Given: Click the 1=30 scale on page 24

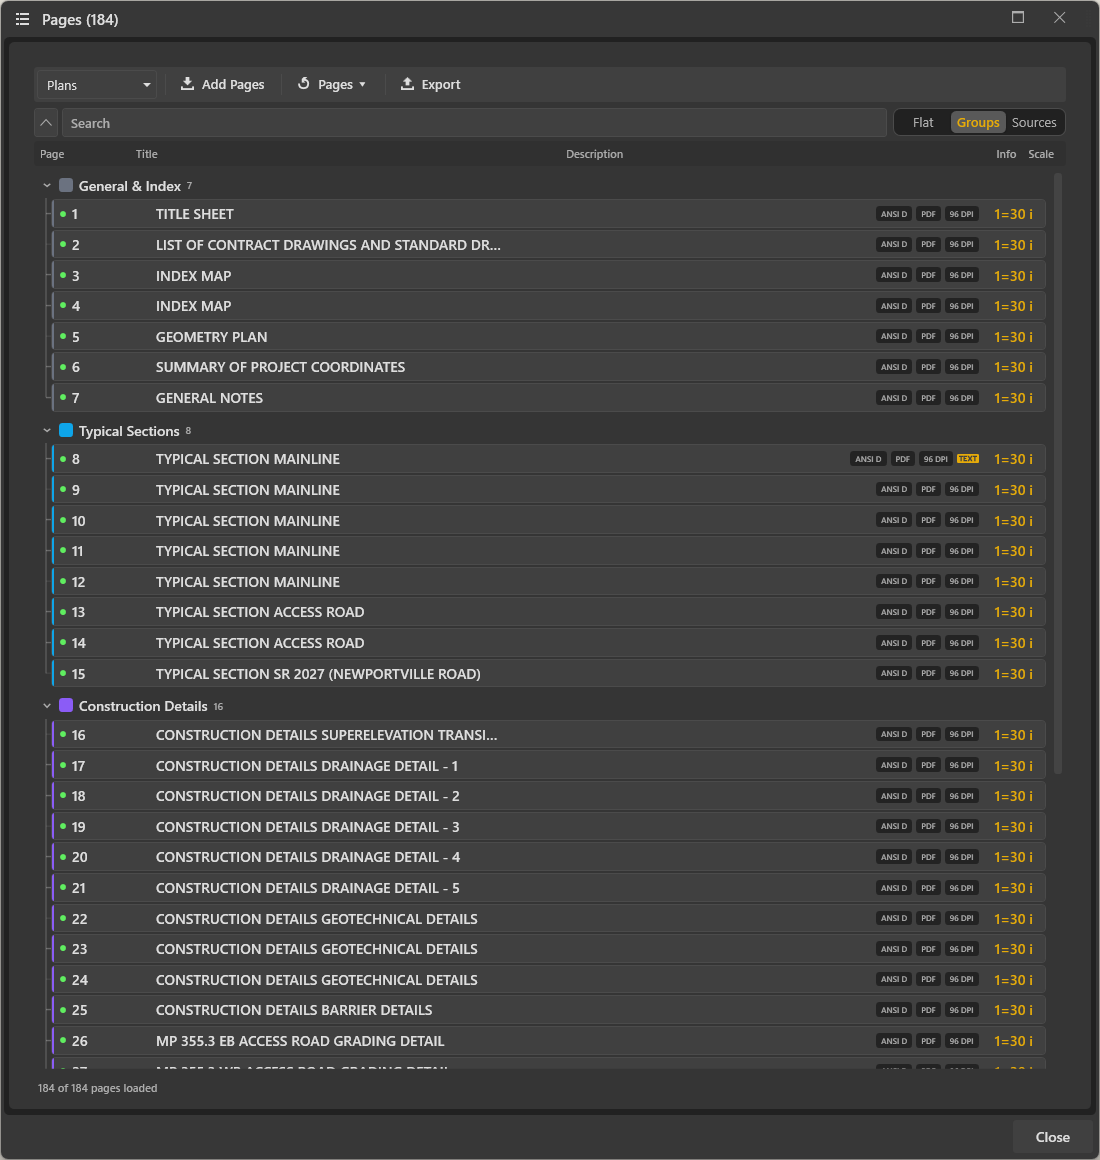Looking at the screenshot, I should pyautogui.click(x=1013, y=979).
